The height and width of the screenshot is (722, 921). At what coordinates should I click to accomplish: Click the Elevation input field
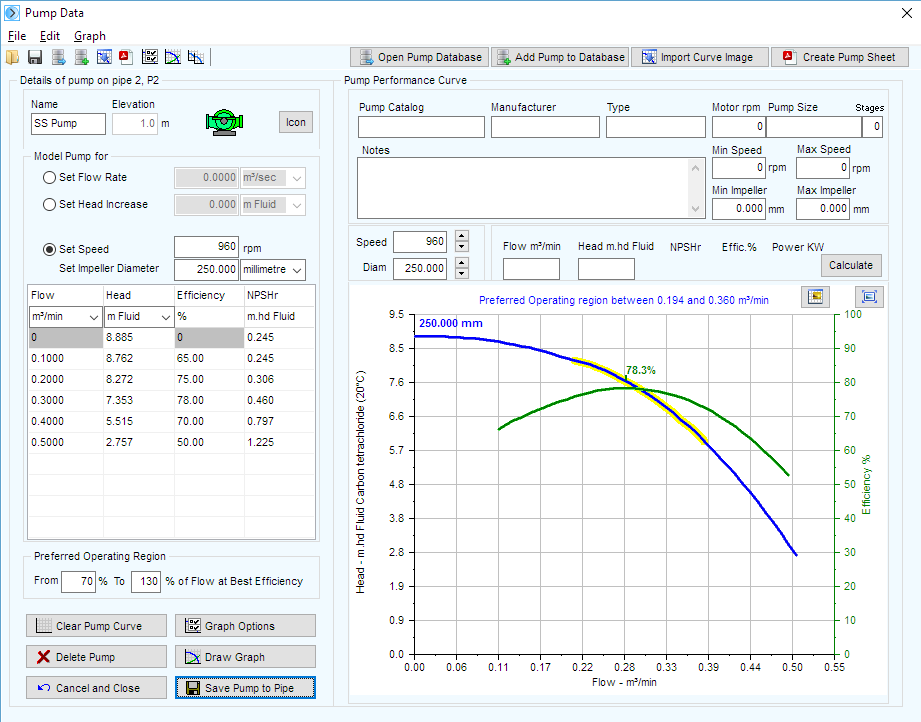coord(135,124)
